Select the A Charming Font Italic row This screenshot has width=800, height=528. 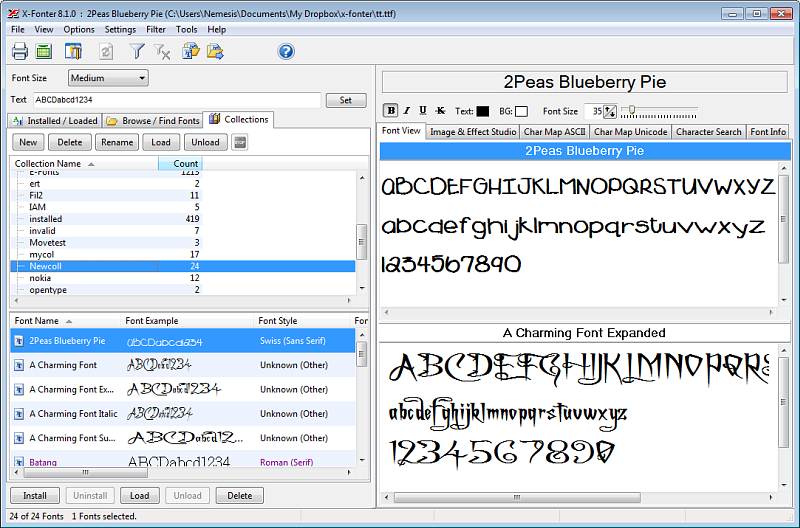tap(183, 414)
